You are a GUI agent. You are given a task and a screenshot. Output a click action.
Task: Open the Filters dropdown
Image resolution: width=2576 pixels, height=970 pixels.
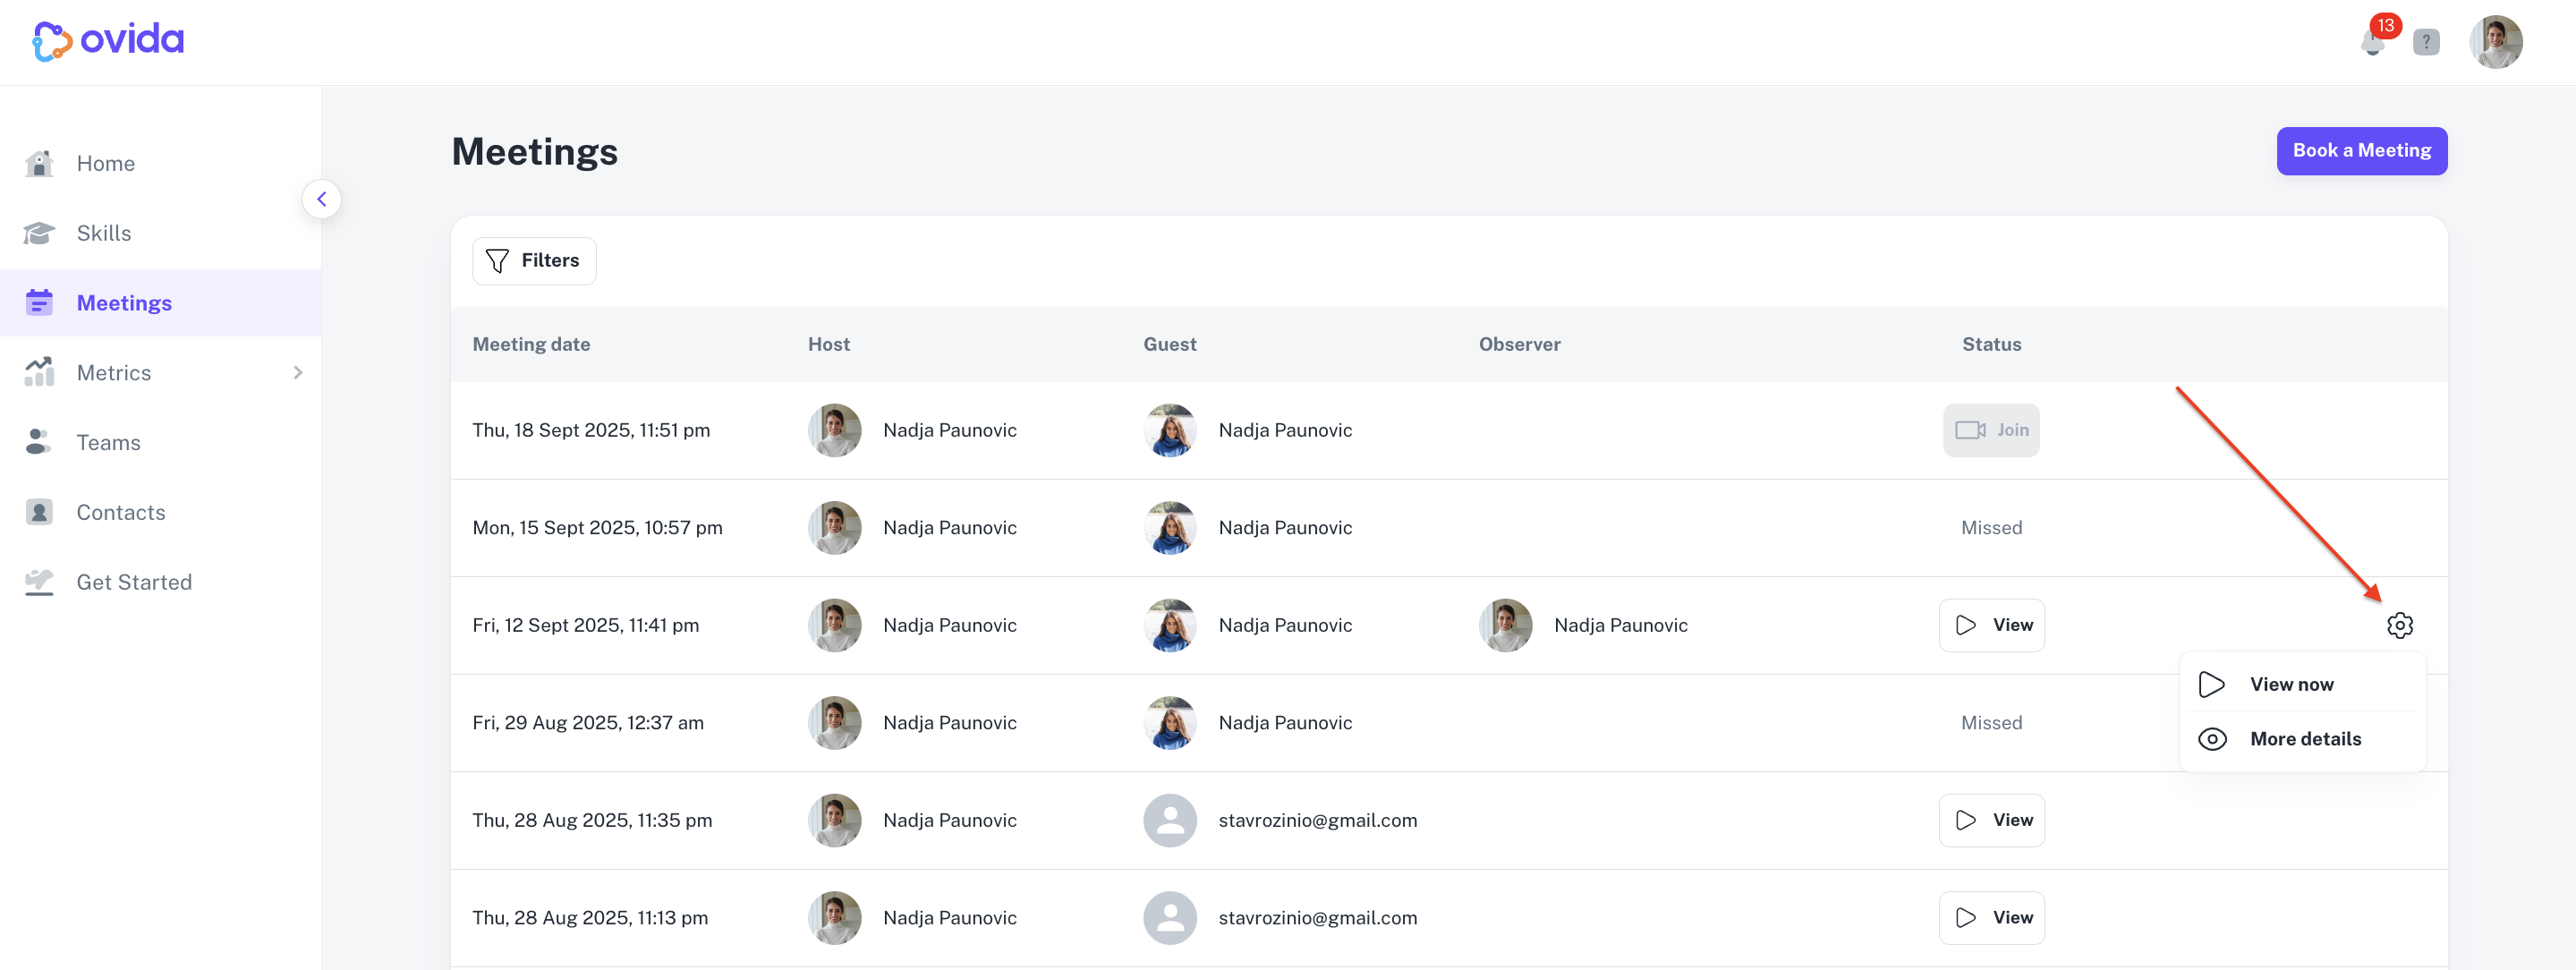(534, 261)
